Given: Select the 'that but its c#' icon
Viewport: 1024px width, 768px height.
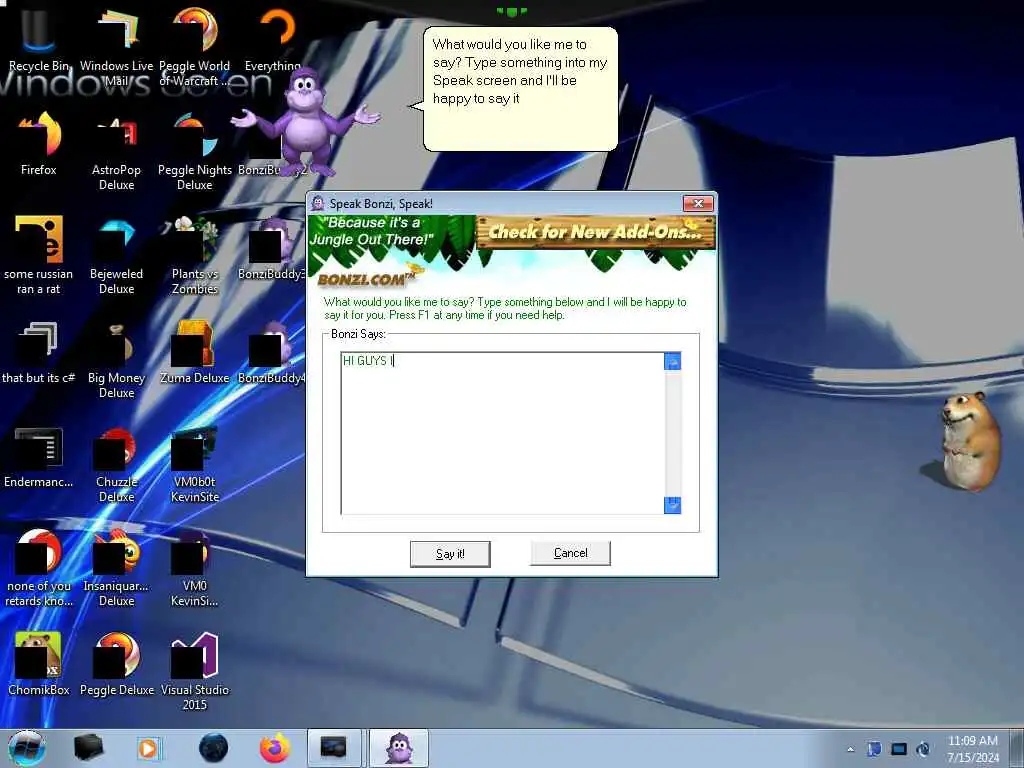Looking at the screenshot, I should (x=39, y=351).
